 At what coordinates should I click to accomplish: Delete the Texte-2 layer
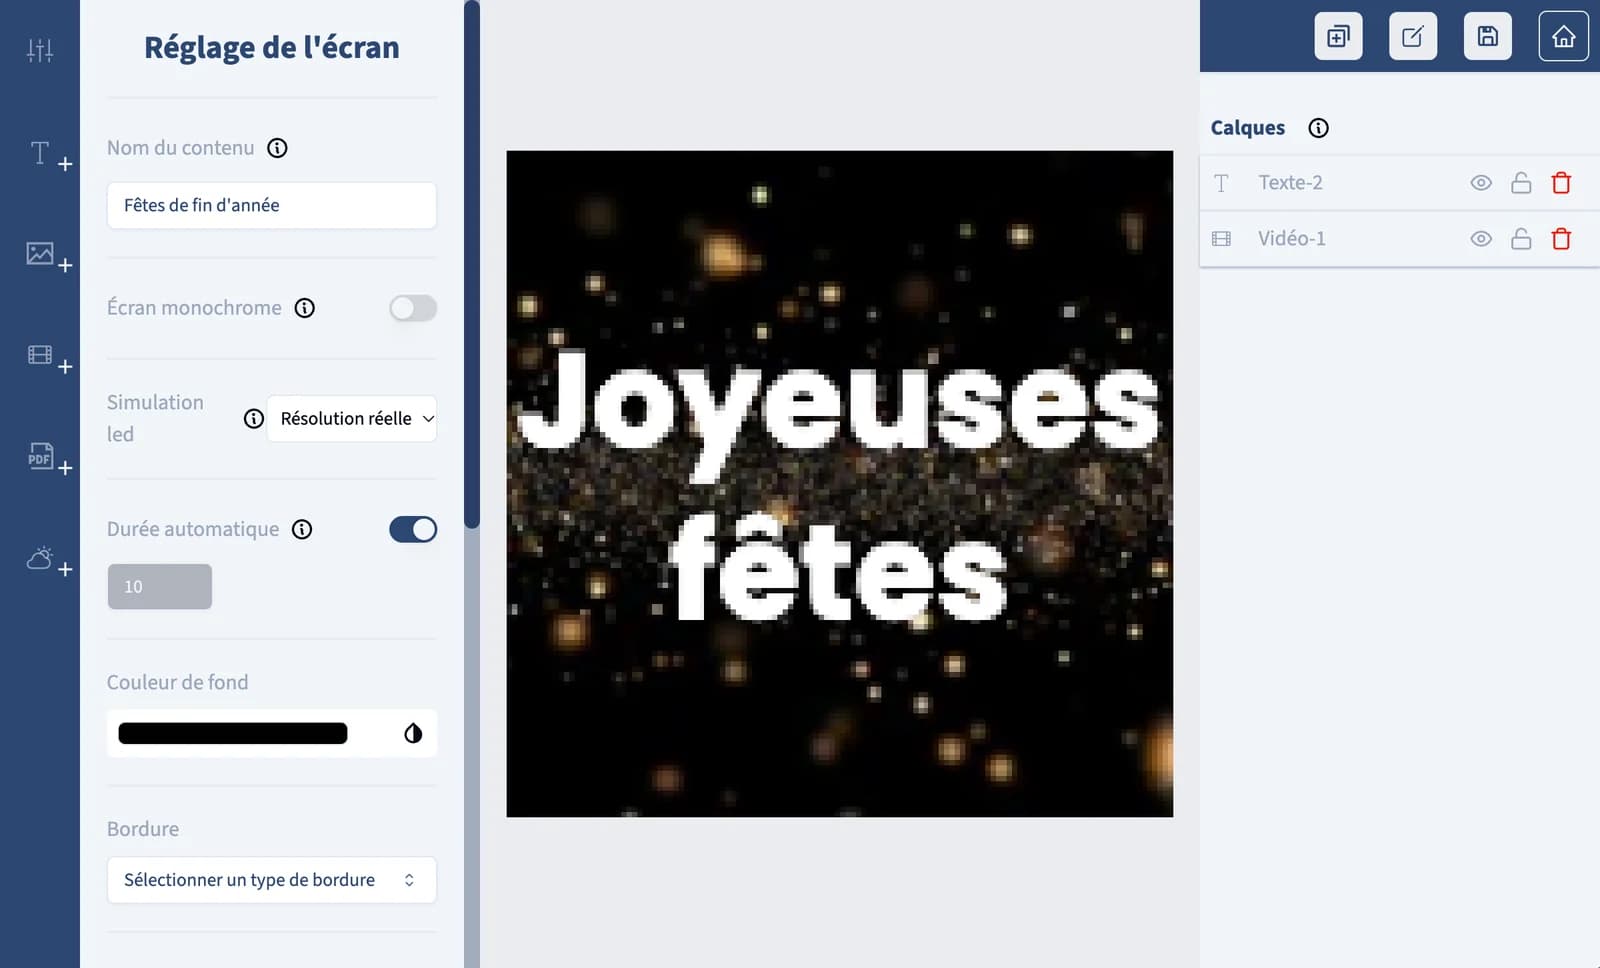click(x=1561, y=183)
